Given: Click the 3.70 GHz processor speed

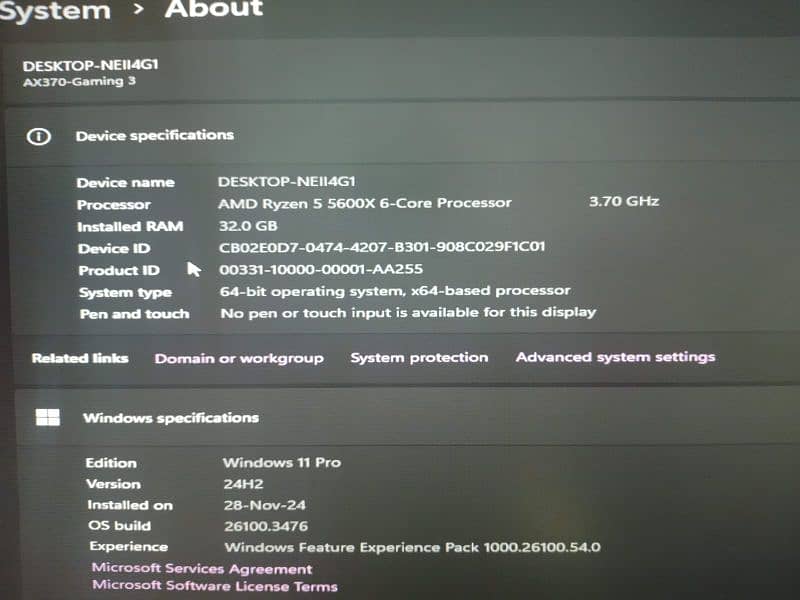Looking at the screenshot, I should coord(624,201).
